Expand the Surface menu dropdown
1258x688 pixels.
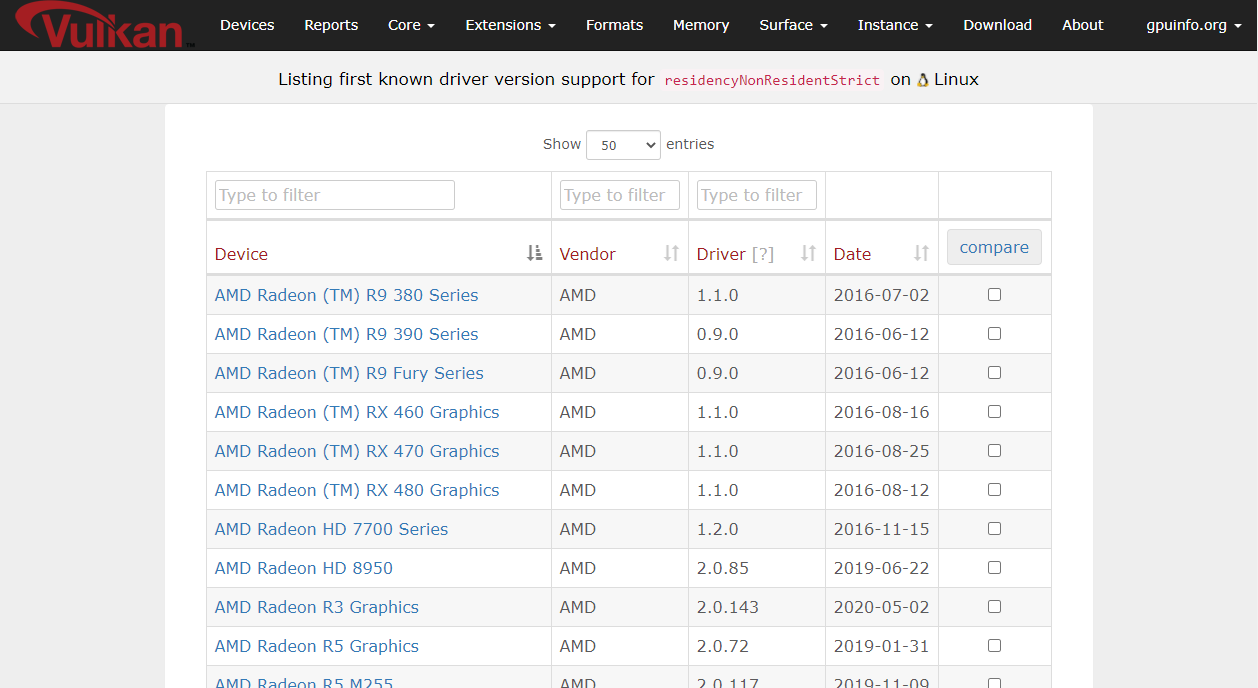793,25
